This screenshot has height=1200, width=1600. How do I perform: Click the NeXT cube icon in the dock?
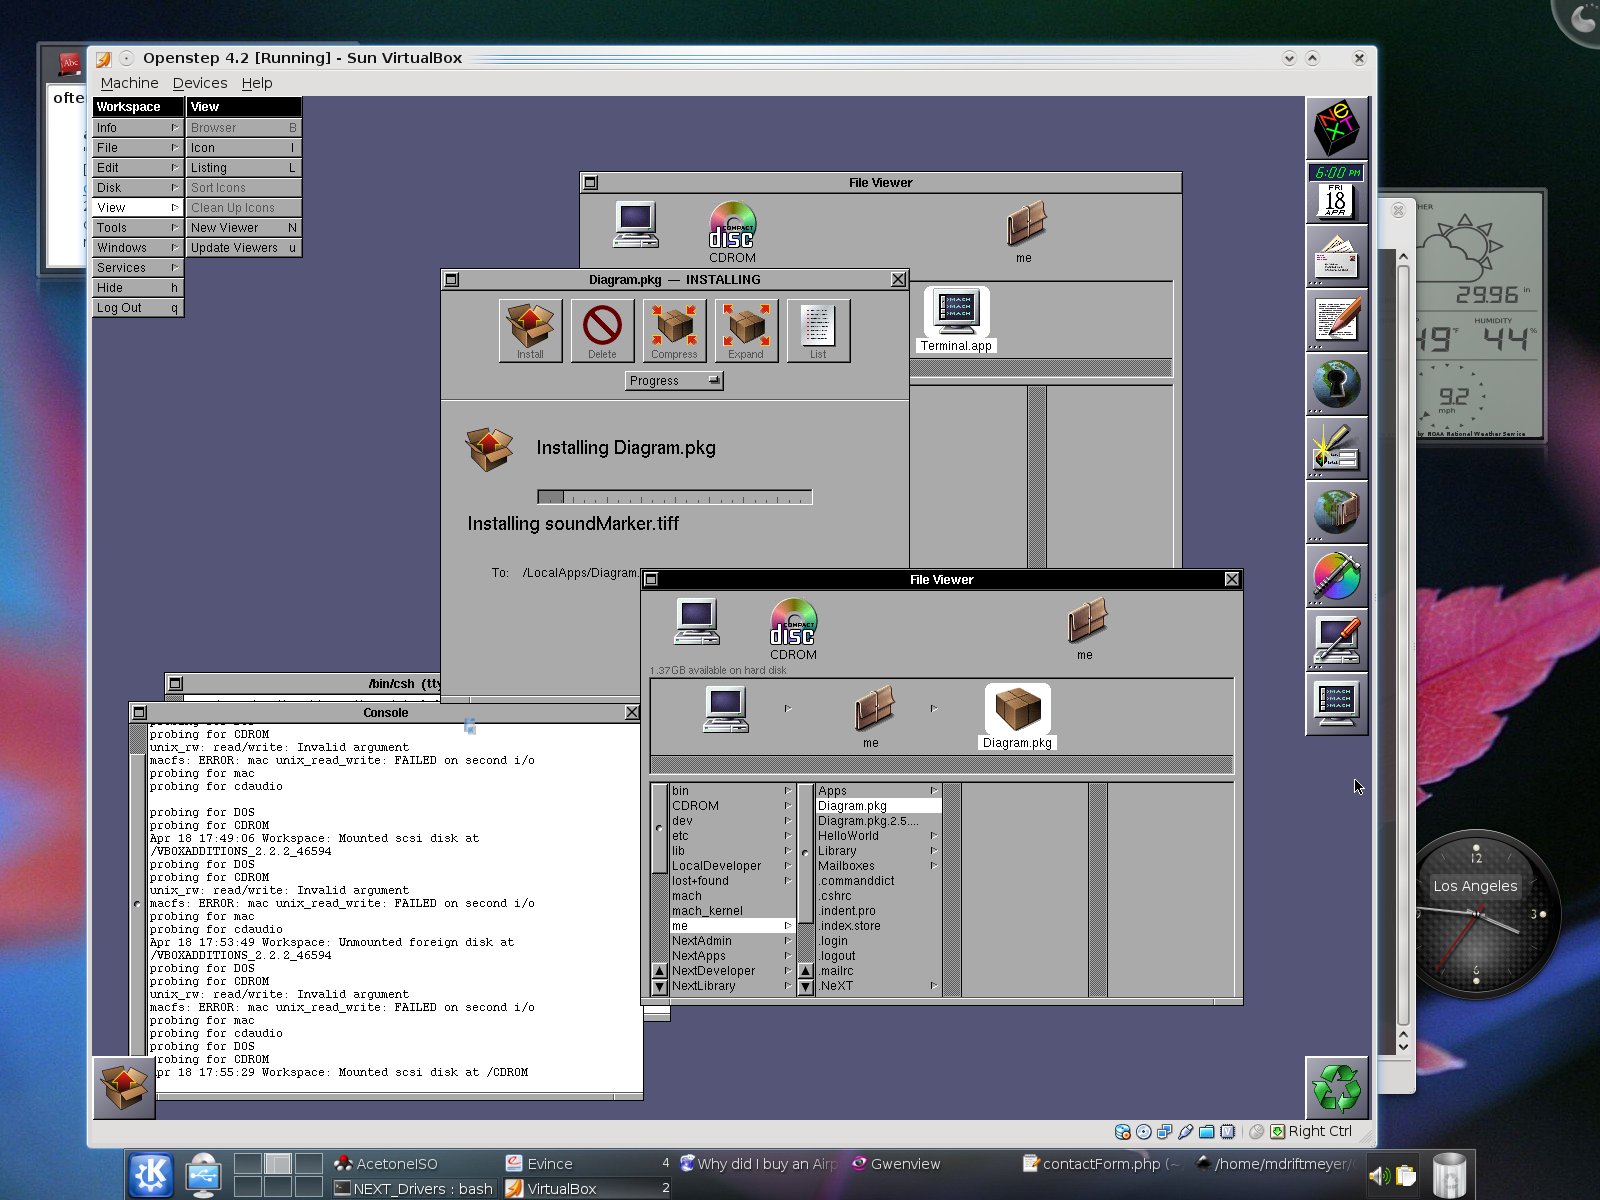(x=1337, y=128)
